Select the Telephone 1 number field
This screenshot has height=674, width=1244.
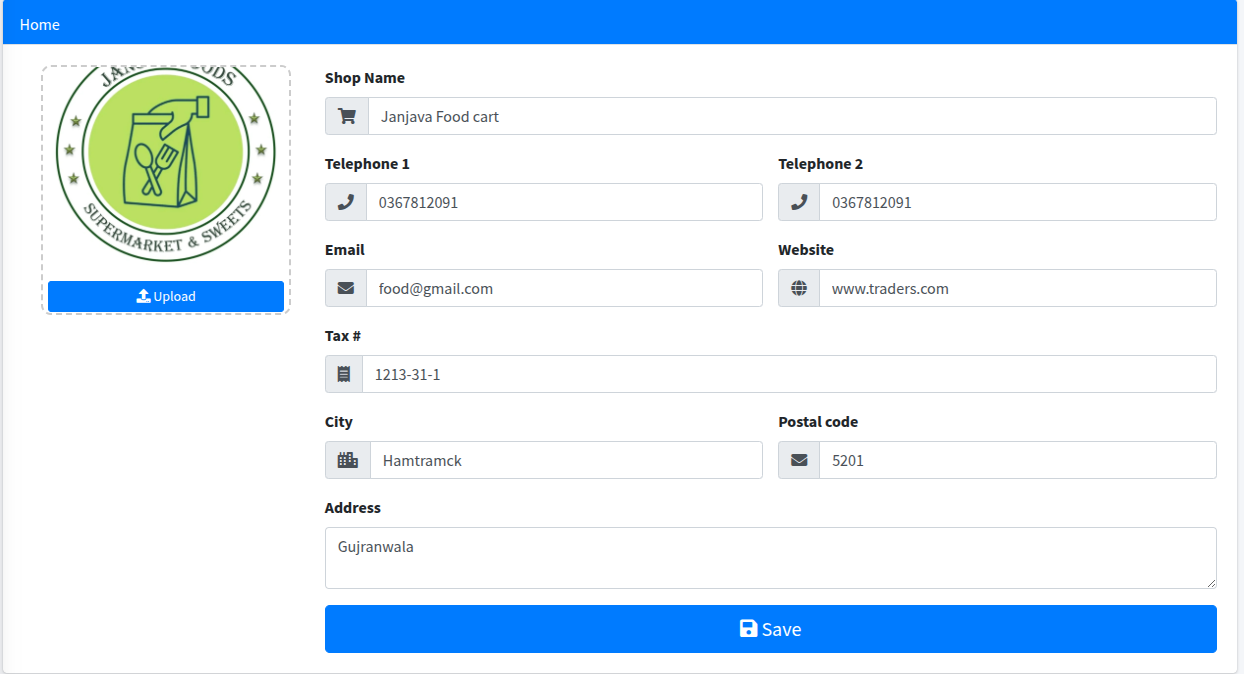coord(564,202)
